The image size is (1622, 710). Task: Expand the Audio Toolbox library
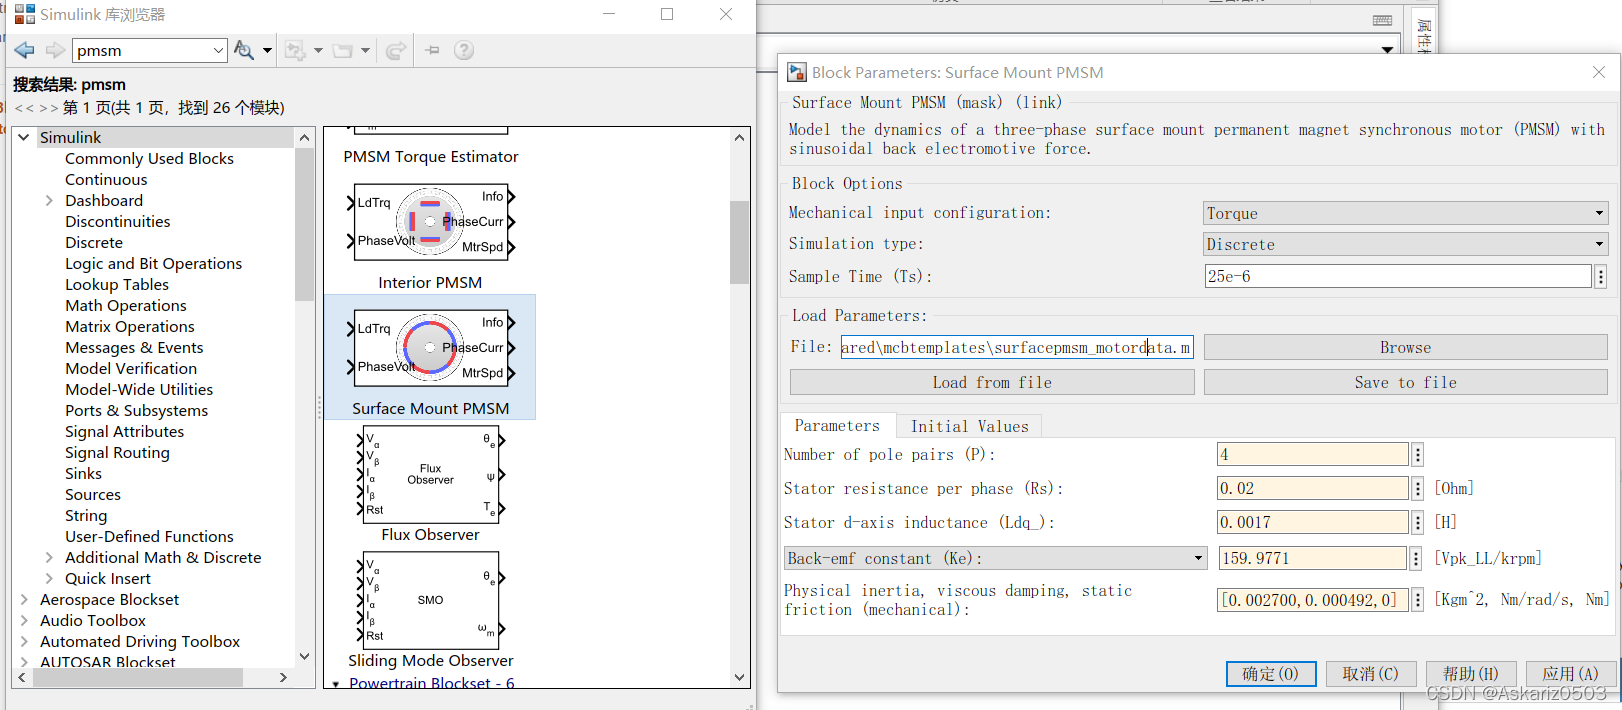coord(24,620)
